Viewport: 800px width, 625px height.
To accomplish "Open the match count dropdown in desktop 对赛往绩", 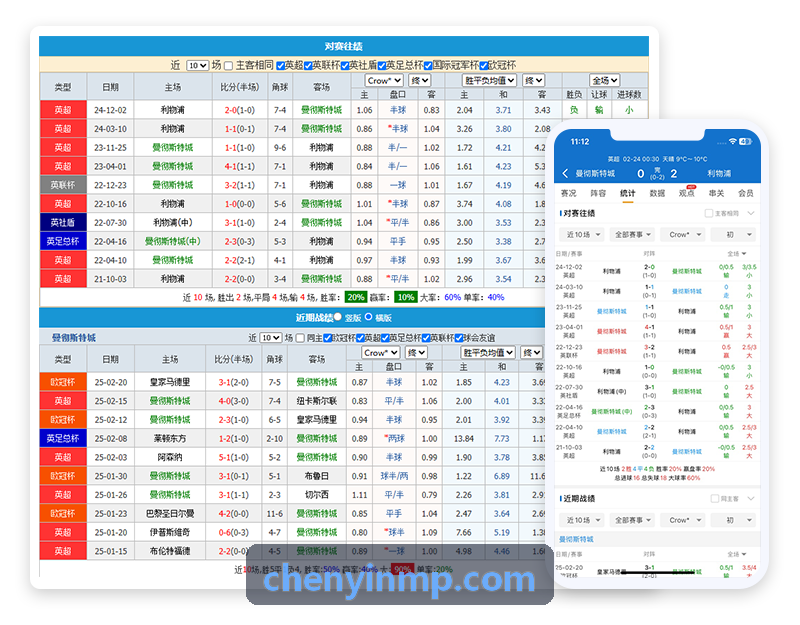I will tap(198, 65).
